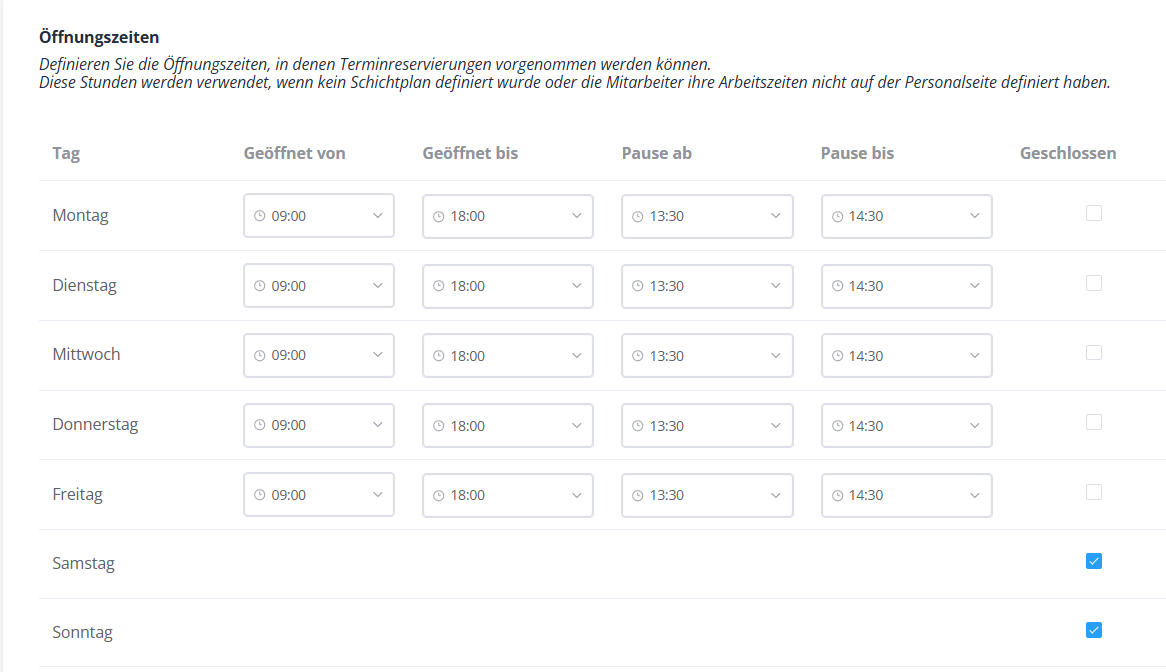Click clock icon in Freitag Geöffnet von field
Screen dimensions: 1166x672
260,495
